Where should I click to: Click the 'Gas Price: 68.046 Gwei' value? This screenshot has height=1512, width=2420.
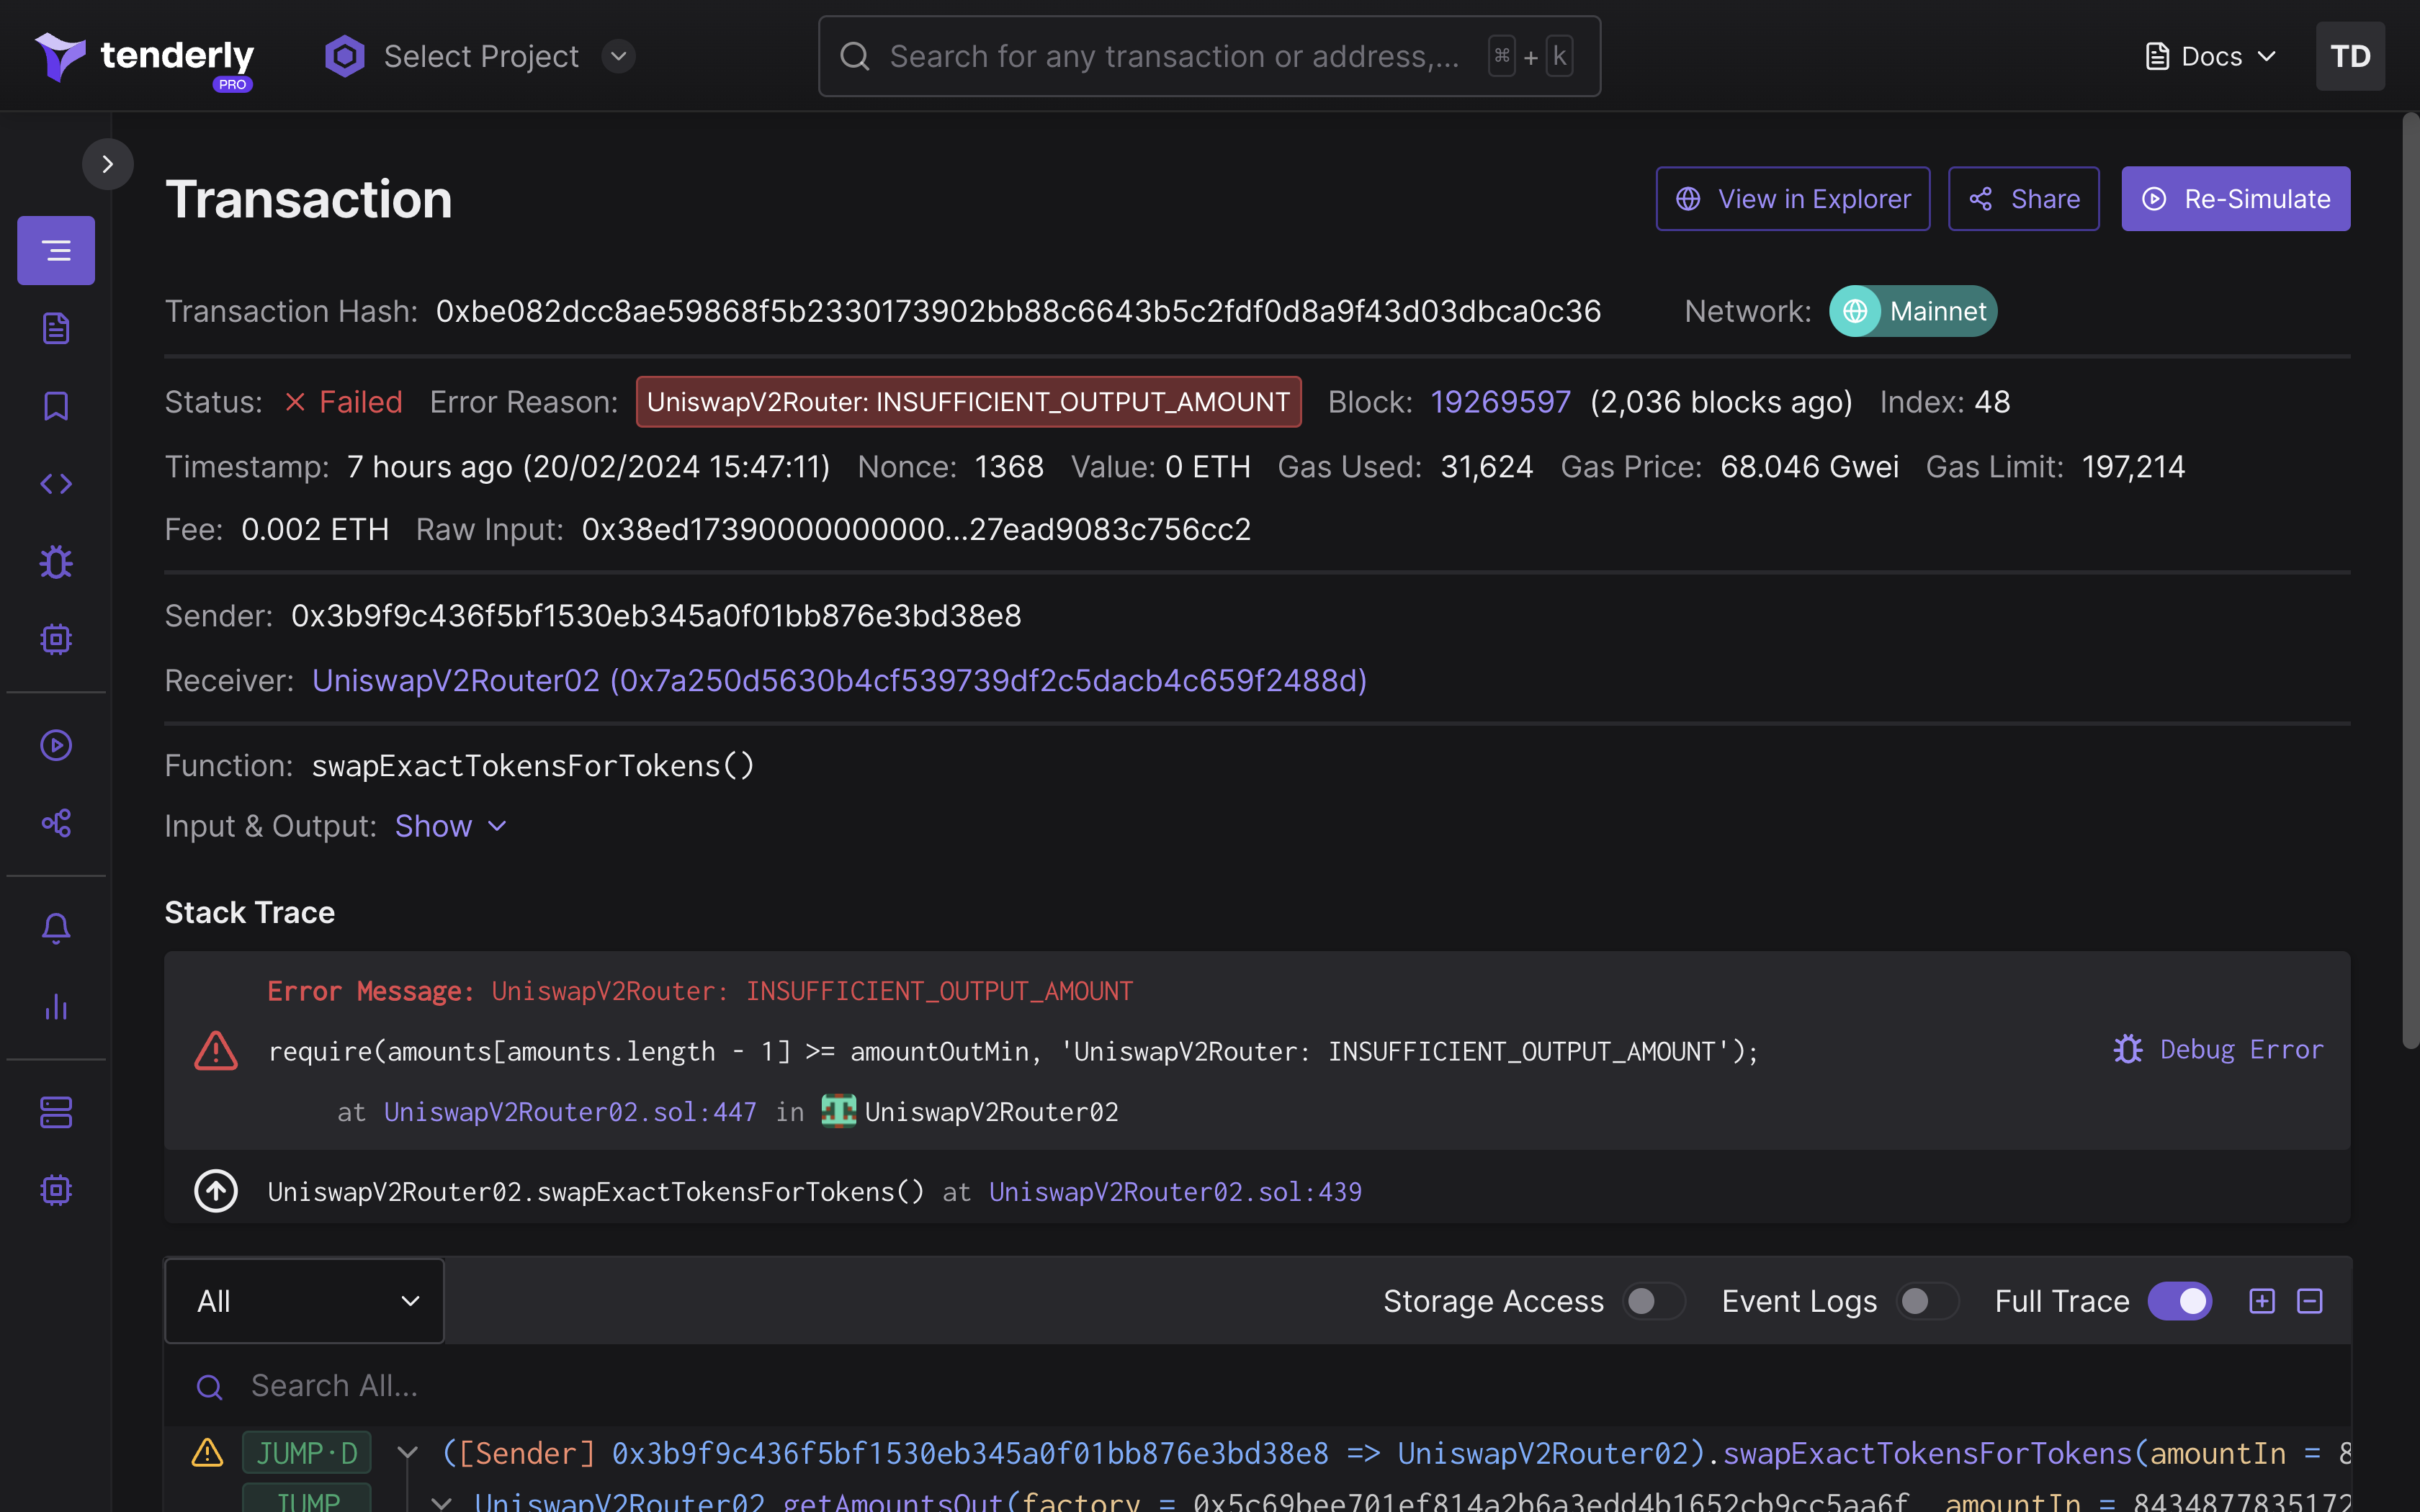[1809, 467]
